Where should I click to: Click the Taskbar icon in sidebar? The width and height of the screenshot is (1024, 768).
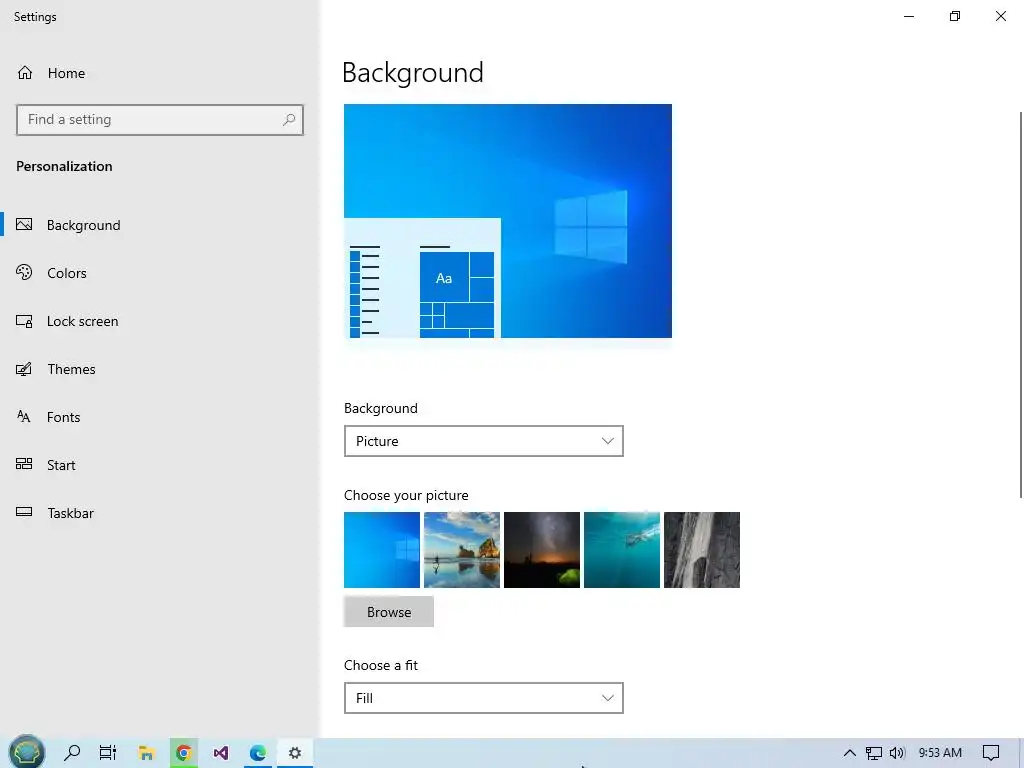tap(24, 512)
